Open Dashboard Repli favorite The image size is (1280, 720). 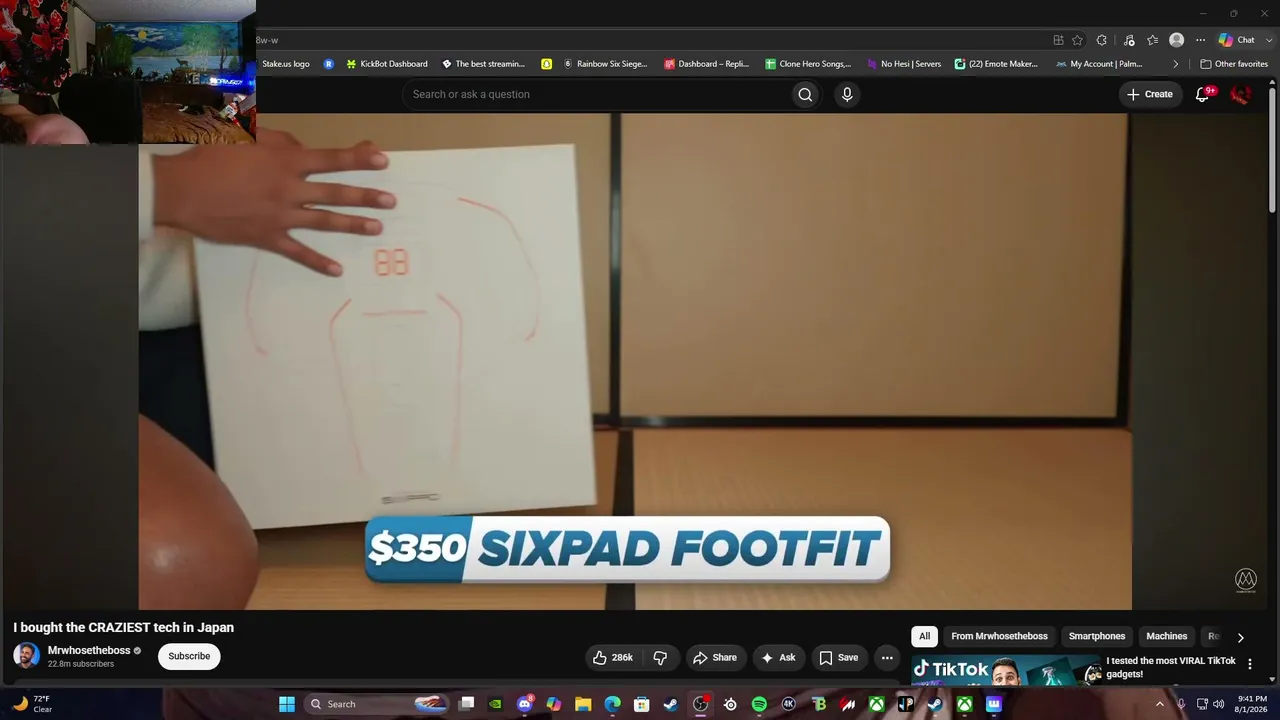707,64
